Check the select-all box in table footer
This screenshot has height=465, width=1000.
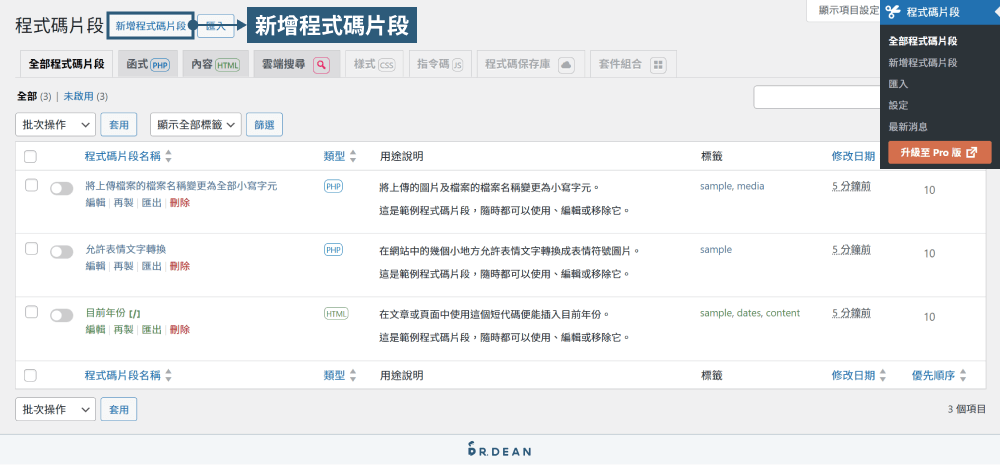(30, 376)
